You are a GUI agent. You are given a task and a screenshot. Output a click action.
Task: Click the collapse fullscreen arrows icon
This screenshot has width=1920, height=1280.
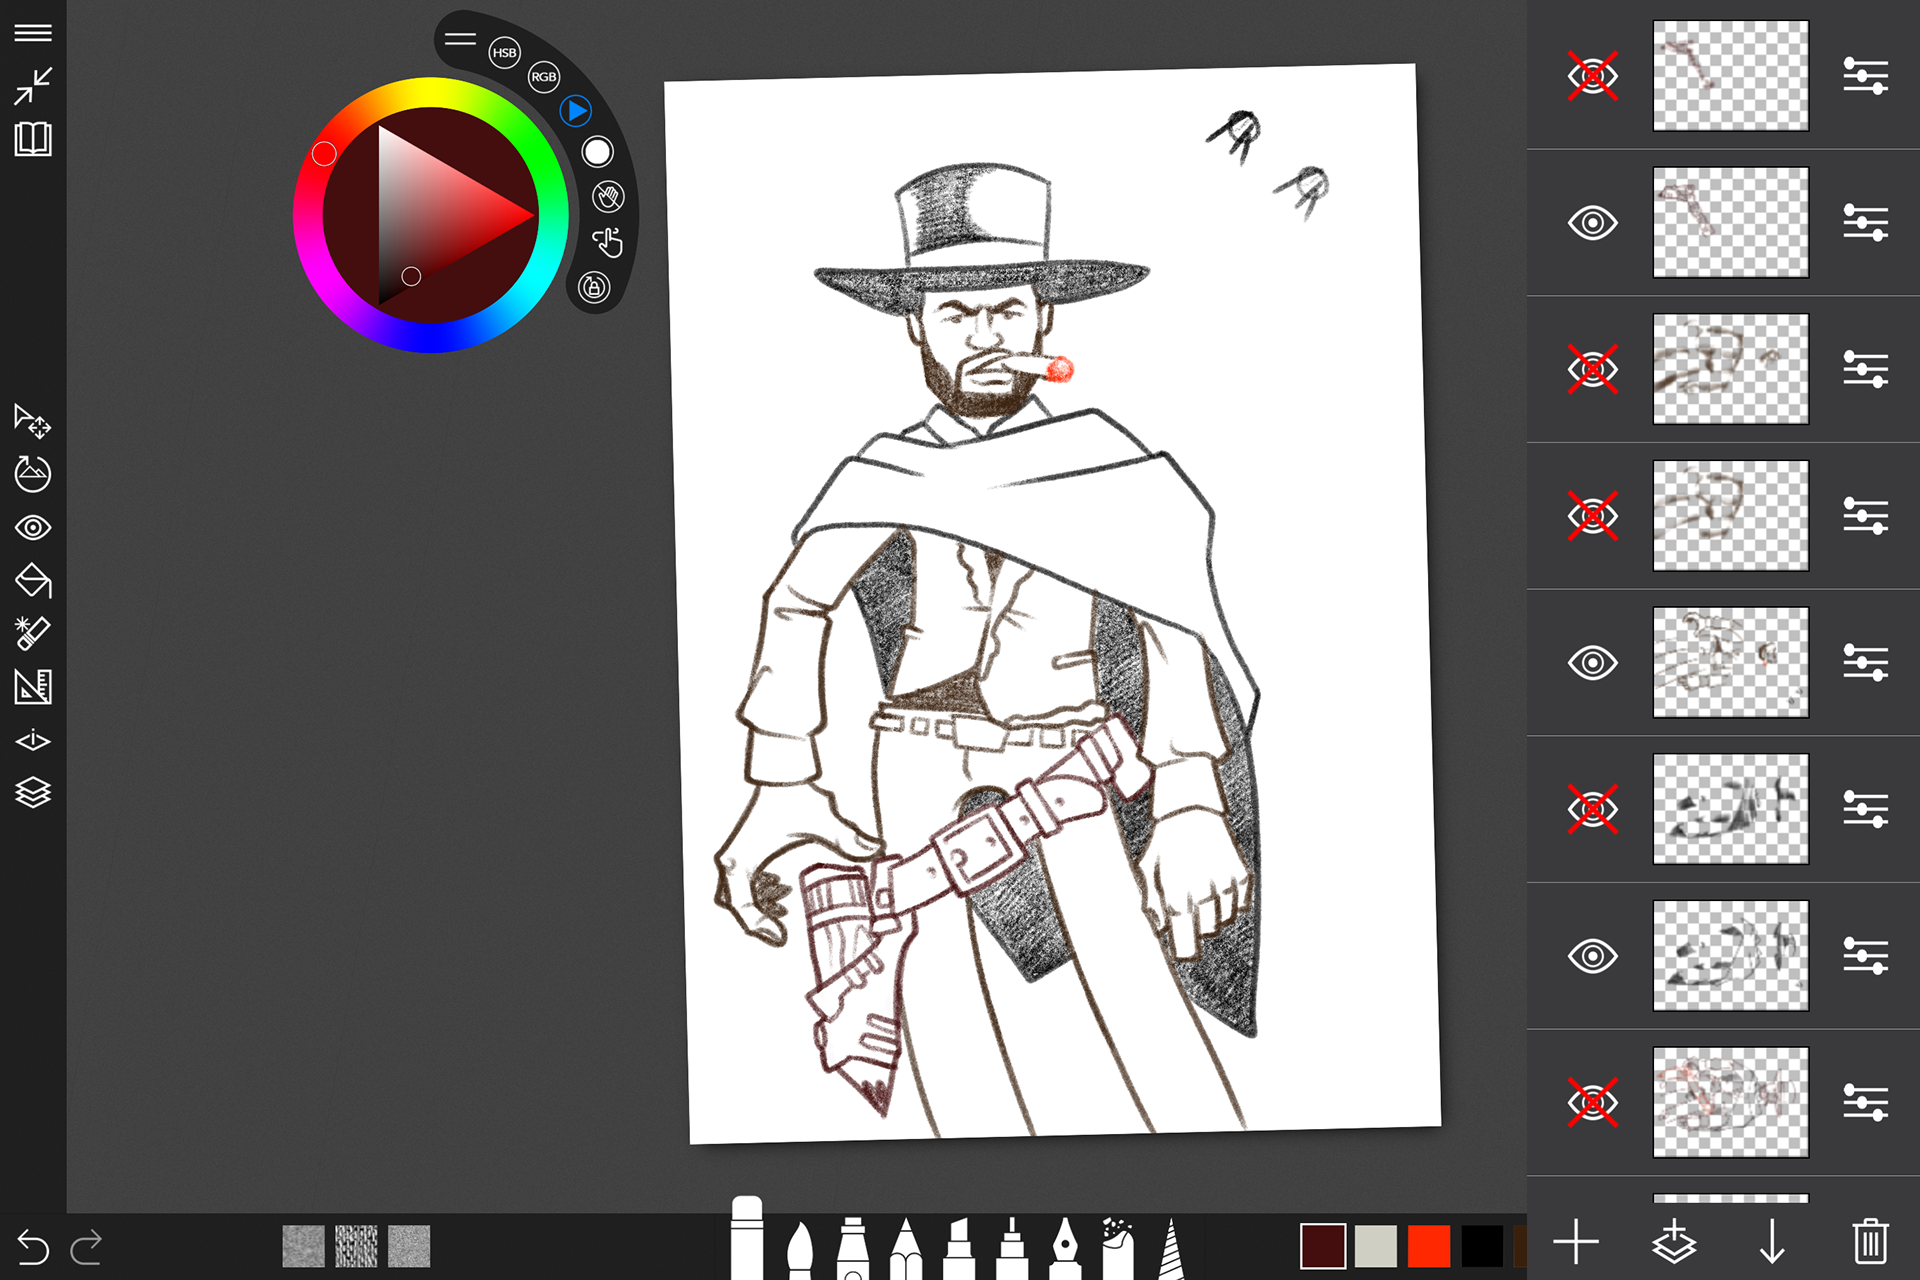(x=33, y=86)
